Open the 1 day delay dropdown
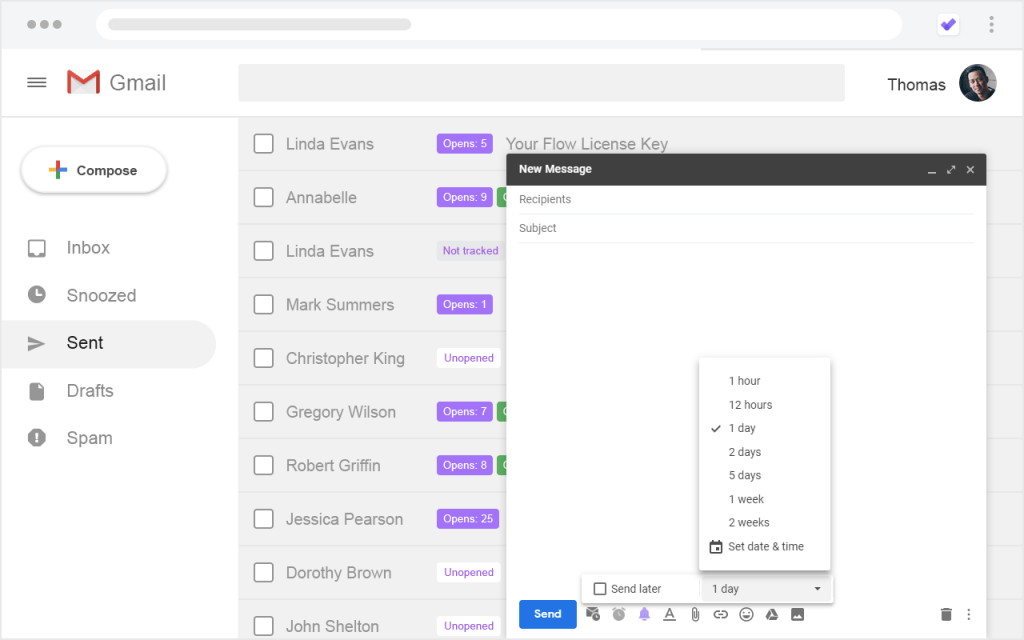This screenshot has height=640, width=1024. tap(766, 589)
